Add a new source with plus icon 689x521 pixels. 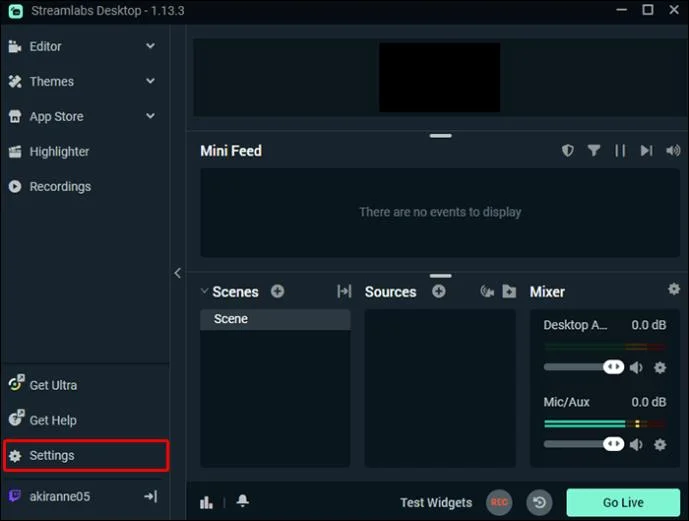click(x=439, y=291)
